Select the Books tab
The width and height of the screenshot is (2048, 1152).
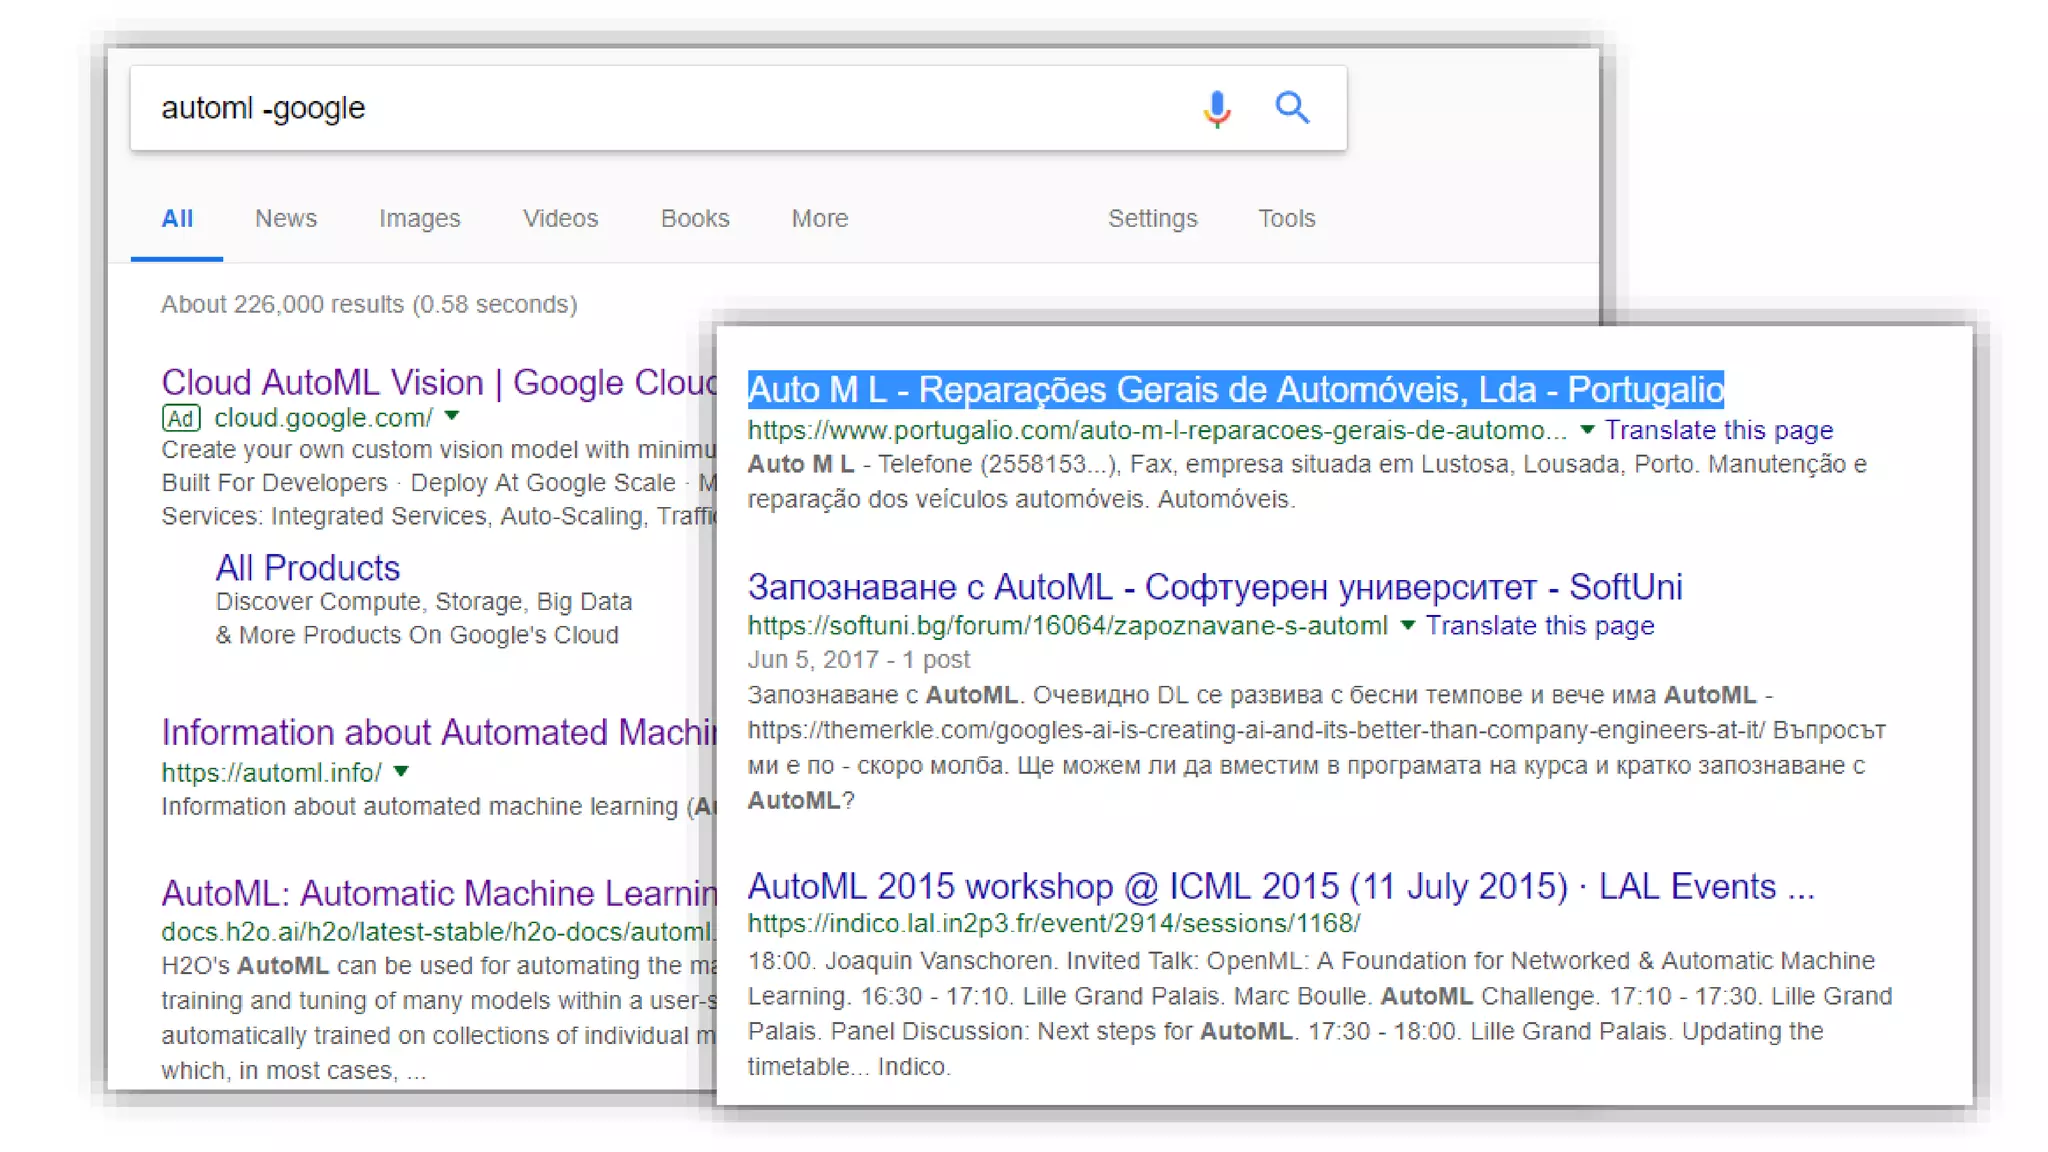pos(694,218)
